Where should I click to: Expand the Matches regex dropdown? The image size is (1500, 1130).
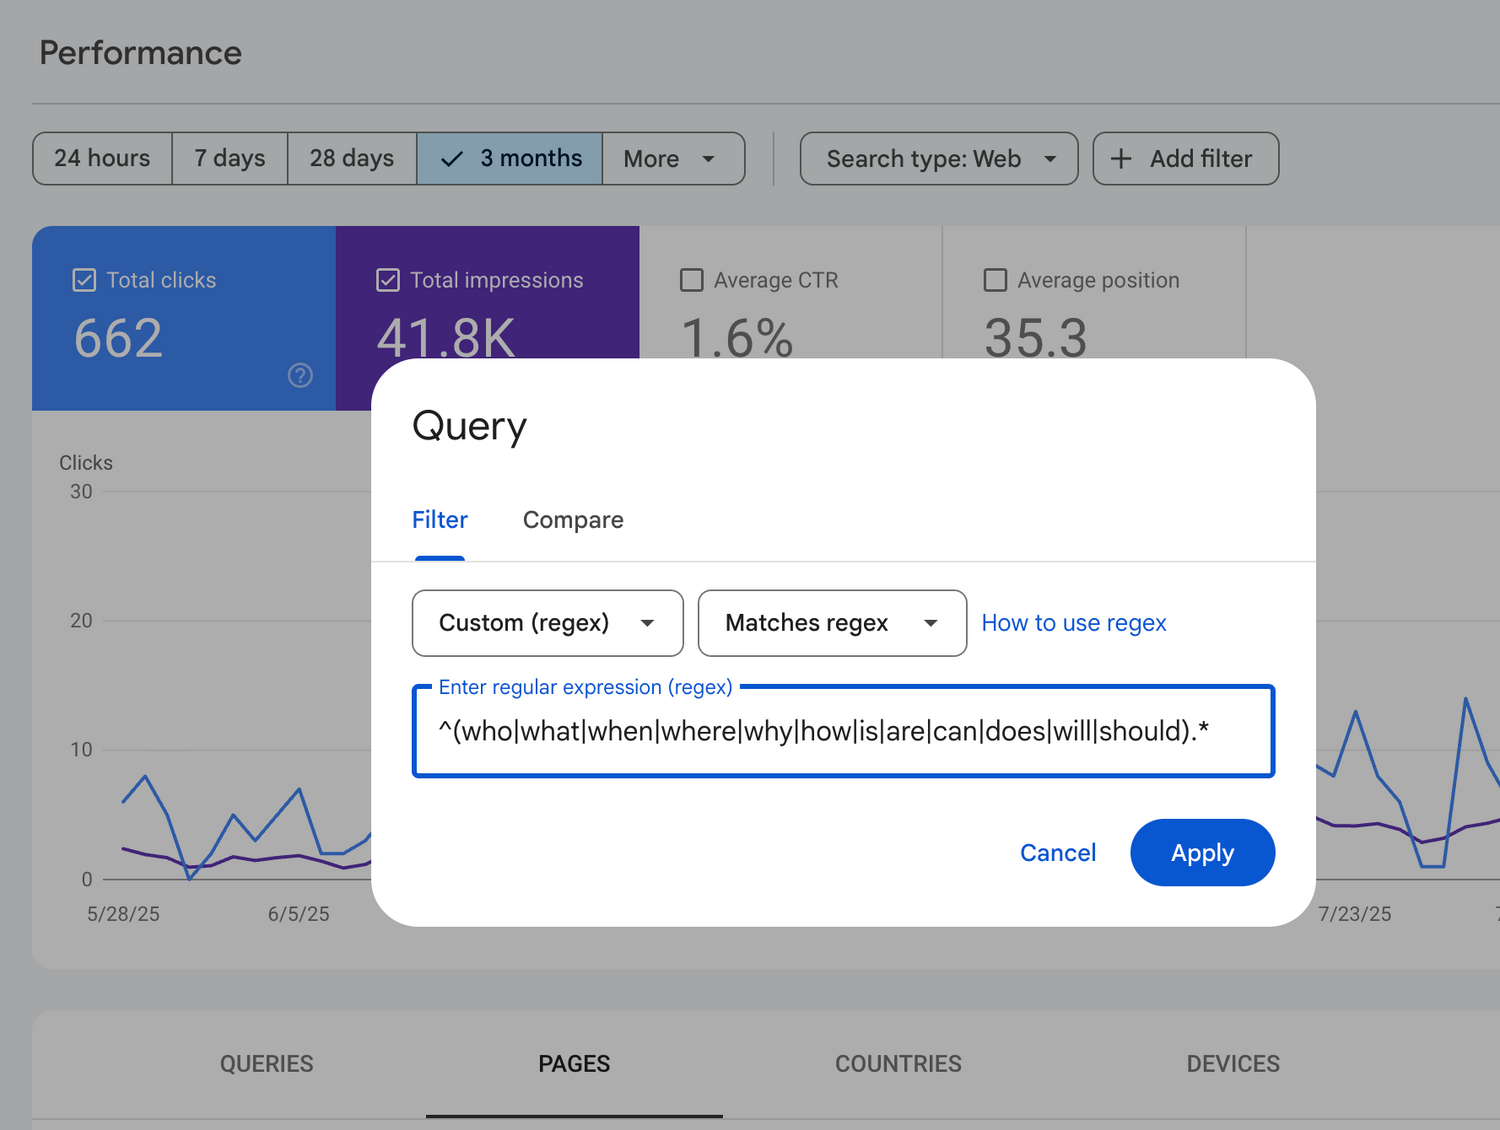831,623
